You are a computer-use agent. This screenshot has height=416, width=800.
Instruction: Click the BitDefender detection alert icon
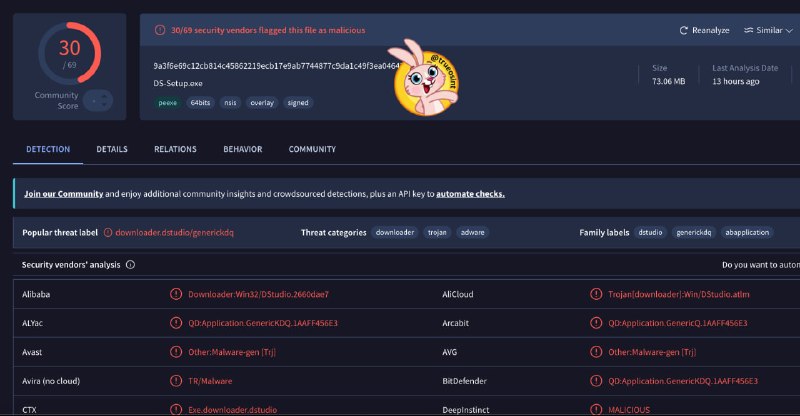[x=596, y=381]
